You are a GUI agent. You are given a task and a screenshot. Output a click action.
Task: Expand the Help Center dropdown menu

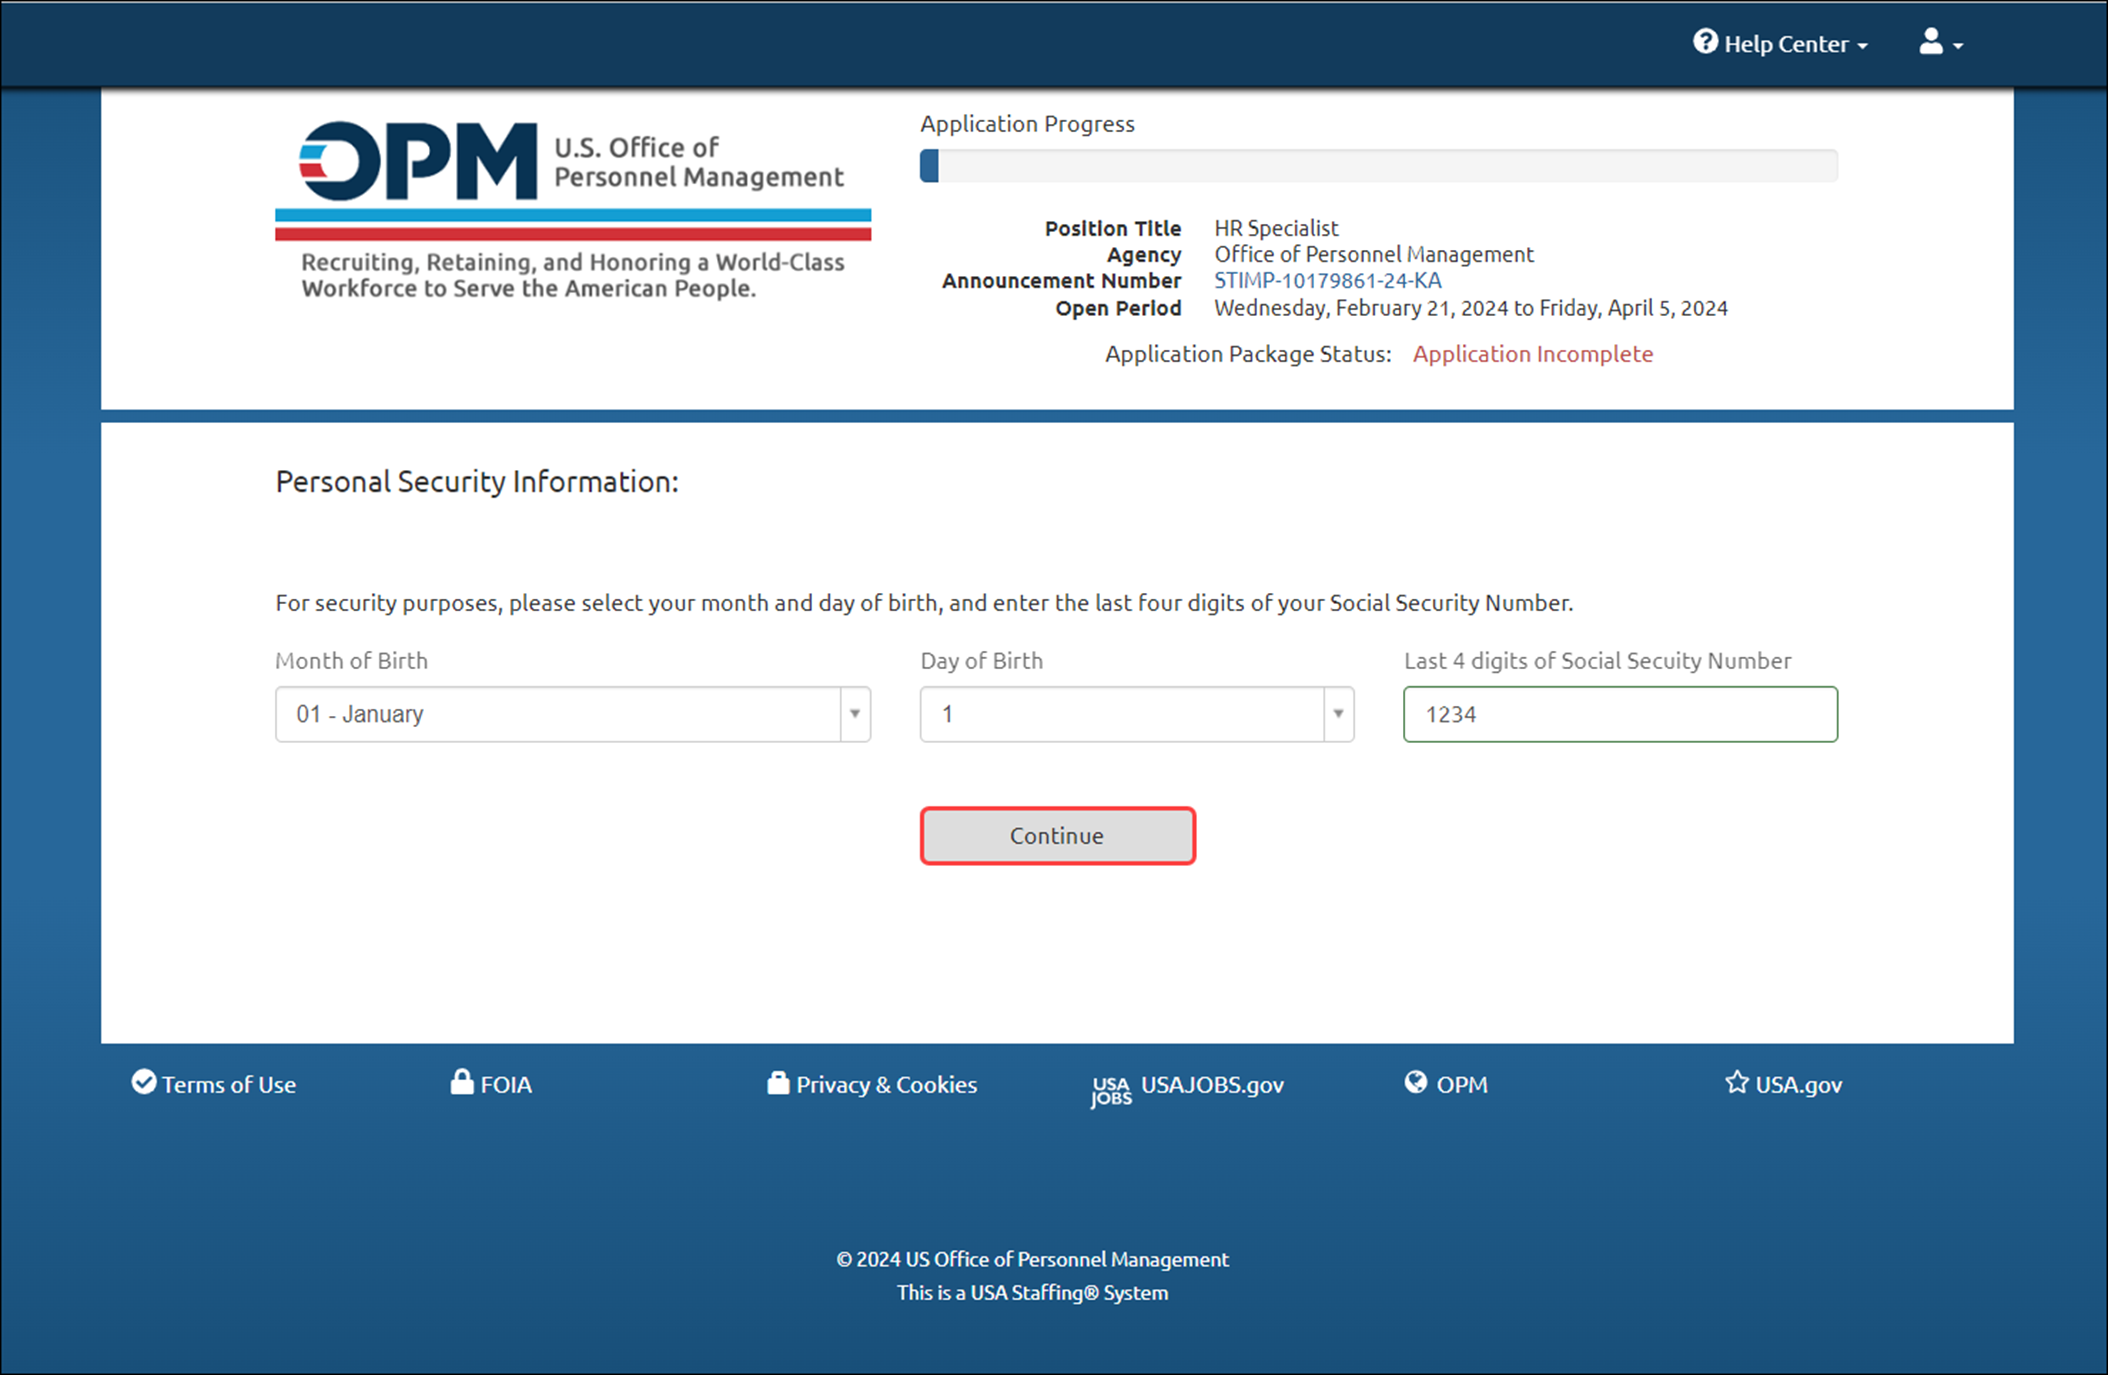click(x=1781, y=43)
